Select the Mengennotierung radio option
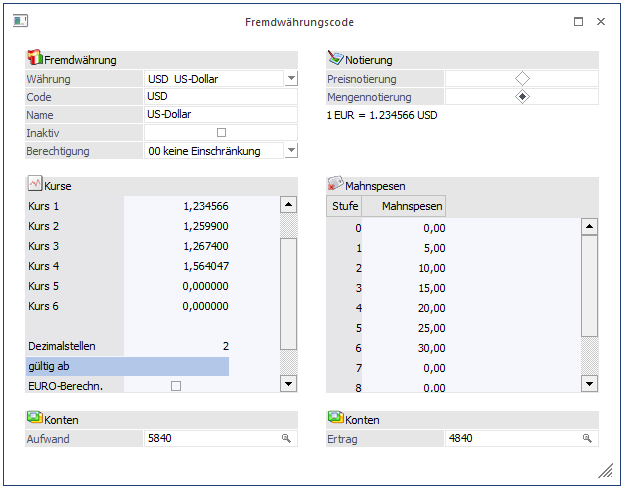This screenshot has height=489, width=625. point(522,97)
